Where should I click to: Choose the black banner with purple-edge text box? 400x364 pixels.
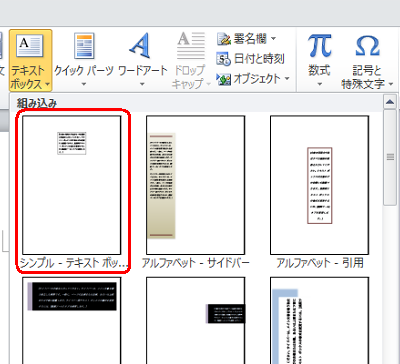click(x=72, y=320)
